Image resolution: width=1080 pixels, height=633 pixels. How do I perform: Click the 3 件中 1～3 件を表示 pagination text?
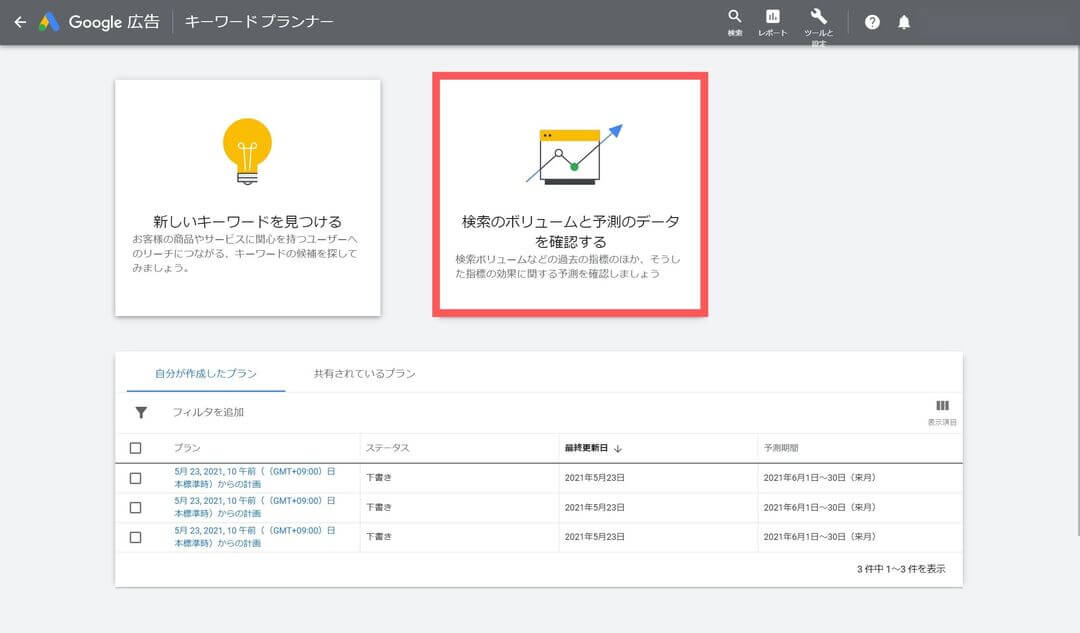pos(901,569)
